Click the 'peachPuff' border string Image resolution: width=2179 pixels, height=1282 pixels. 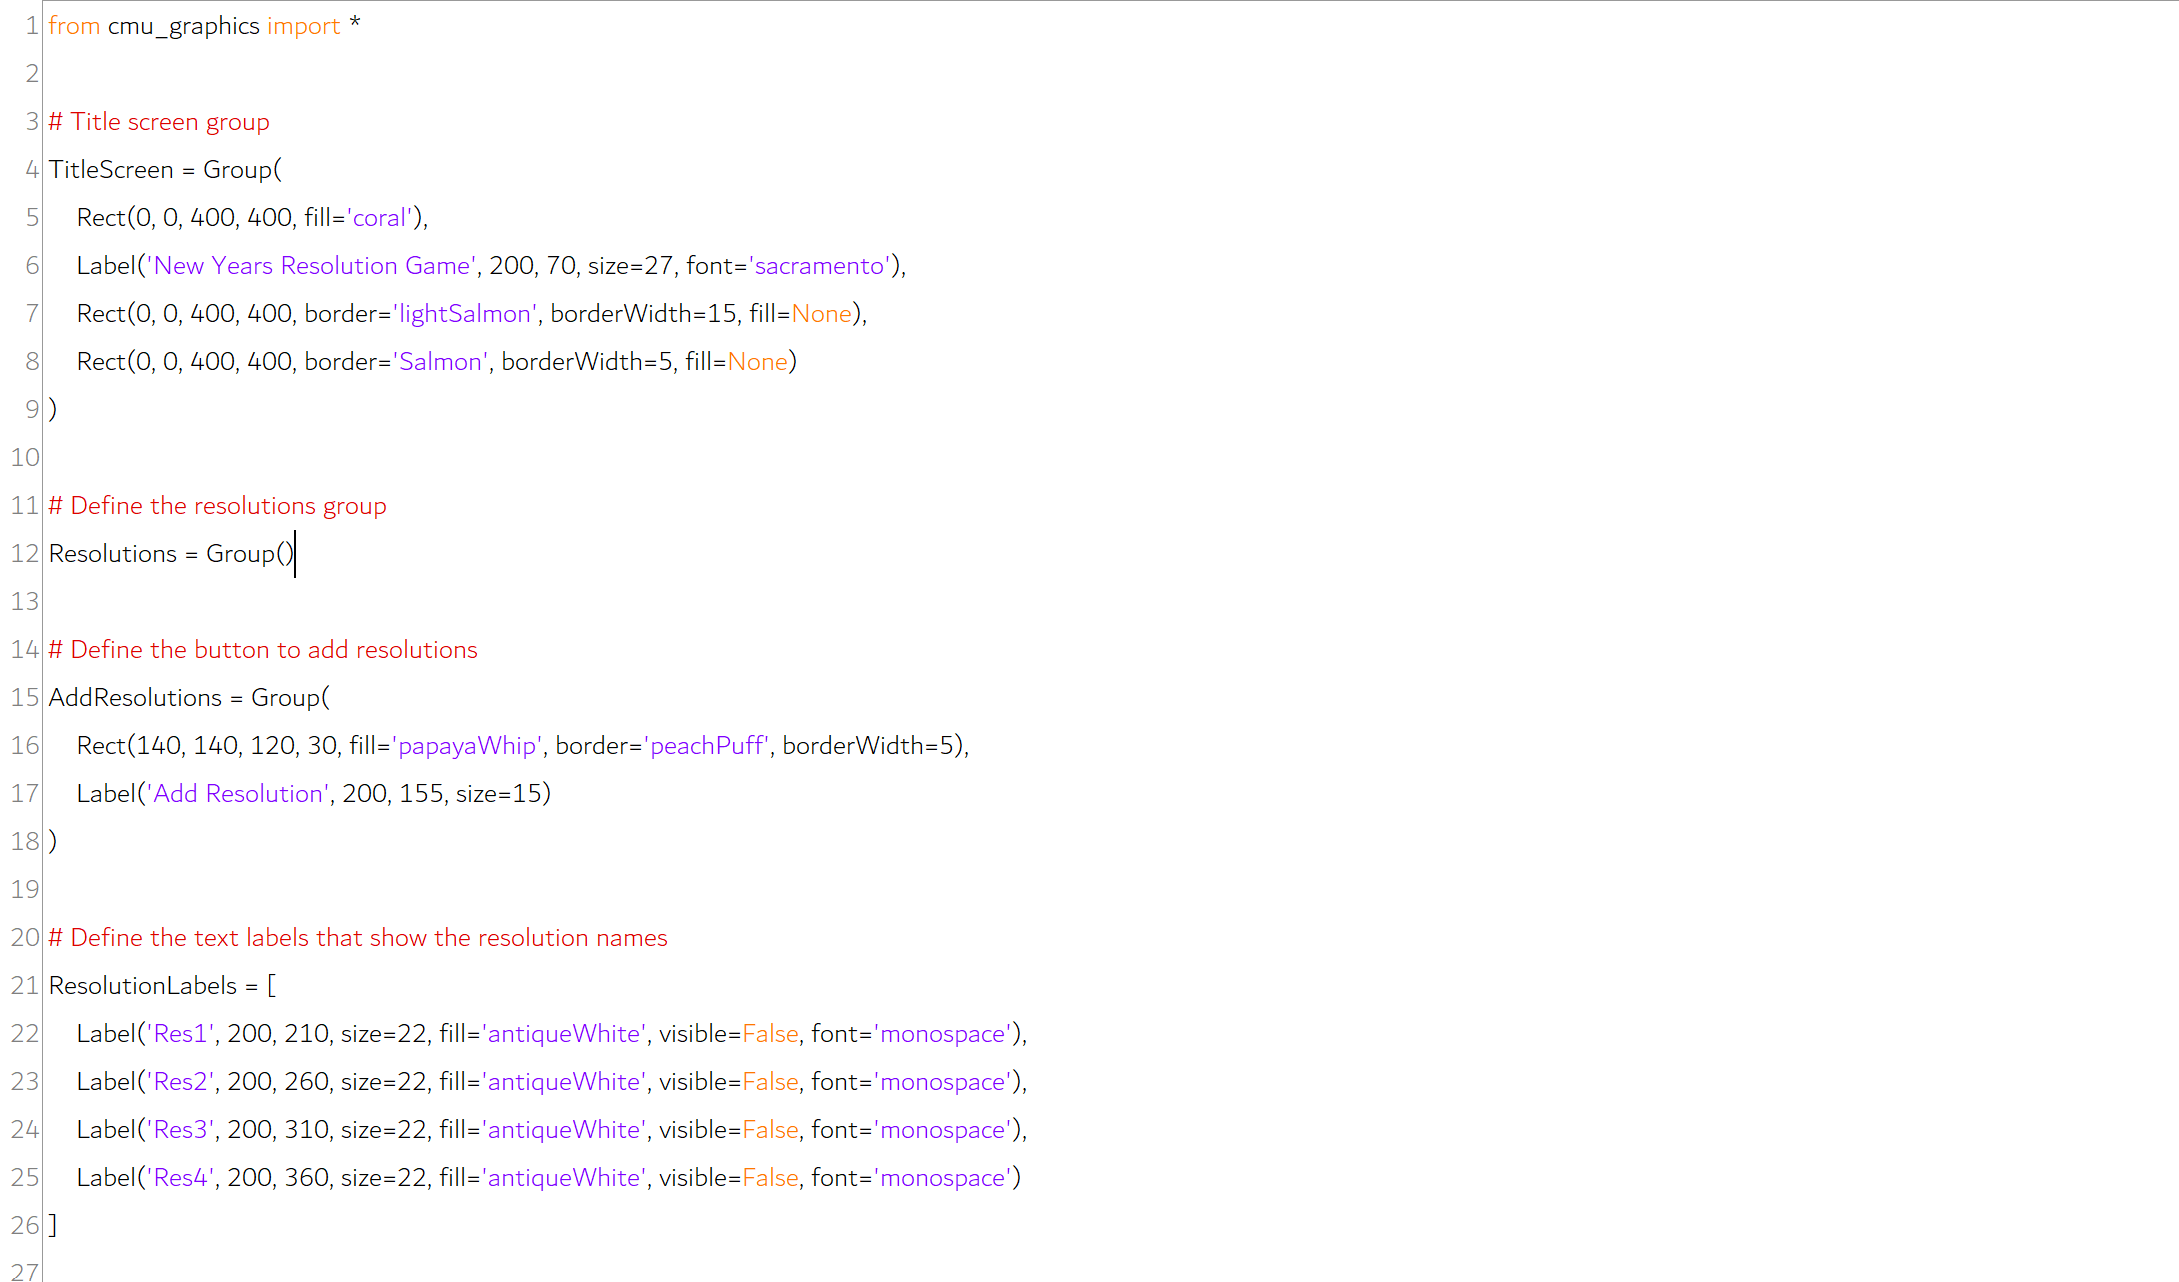[x=708, y=746]
